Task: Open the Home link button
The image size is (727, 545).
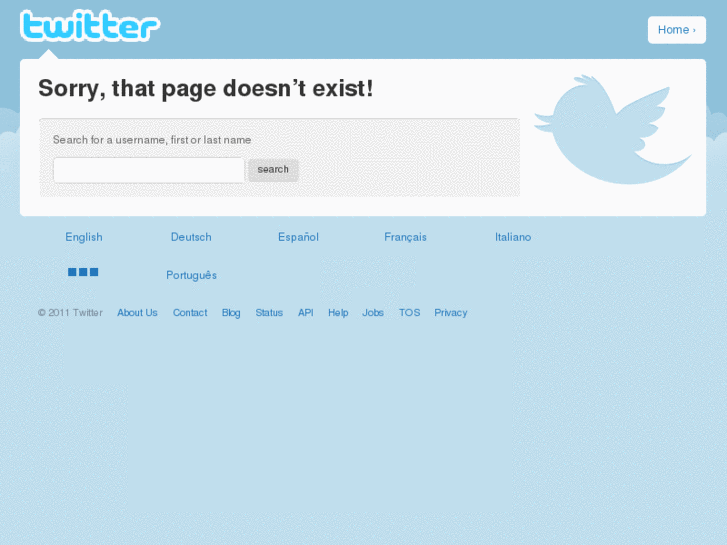Action: [x=676, y=30]
